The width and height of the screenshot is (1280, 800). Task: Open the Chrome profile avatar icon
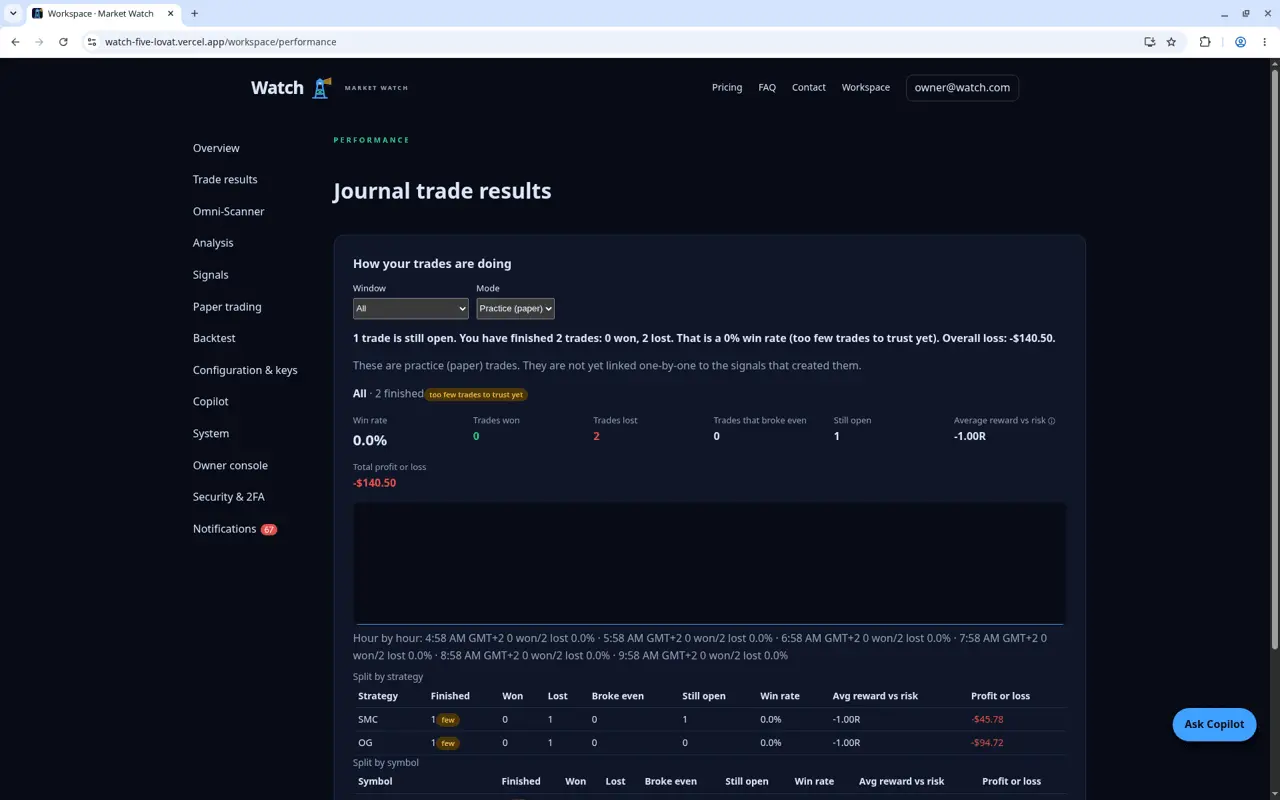1240,42
